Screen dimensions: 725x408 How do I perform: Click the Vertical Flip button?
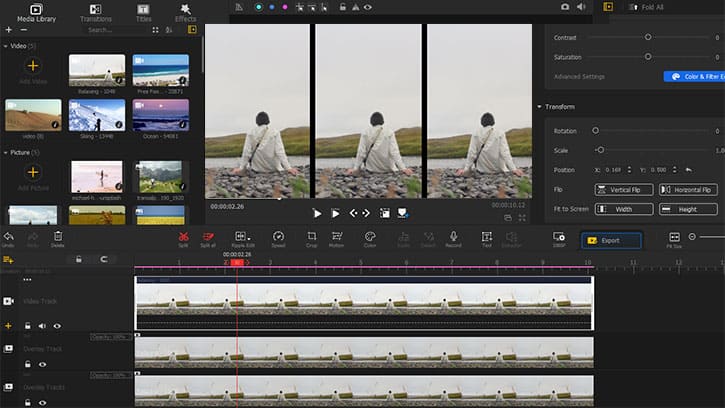pos(624,190)
